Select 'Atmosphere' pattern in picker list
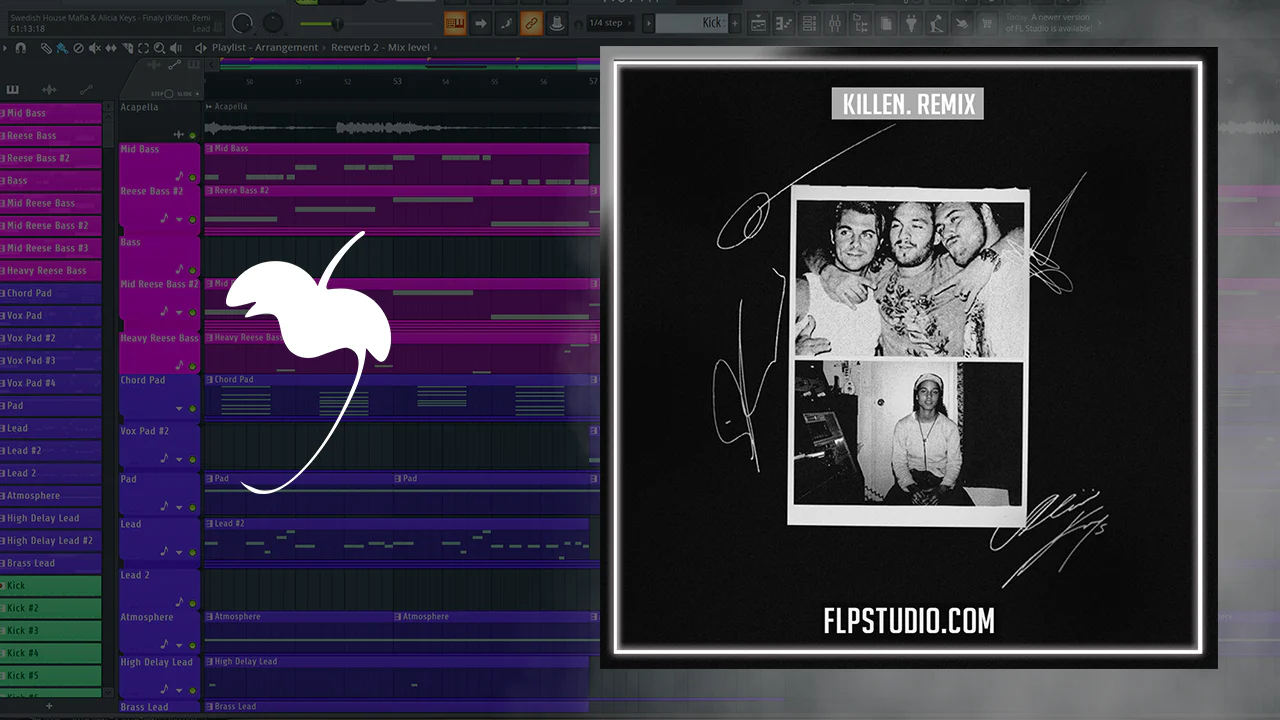Image resolution: width=1280 pixels, height=720 pixels. pos(51,495)
